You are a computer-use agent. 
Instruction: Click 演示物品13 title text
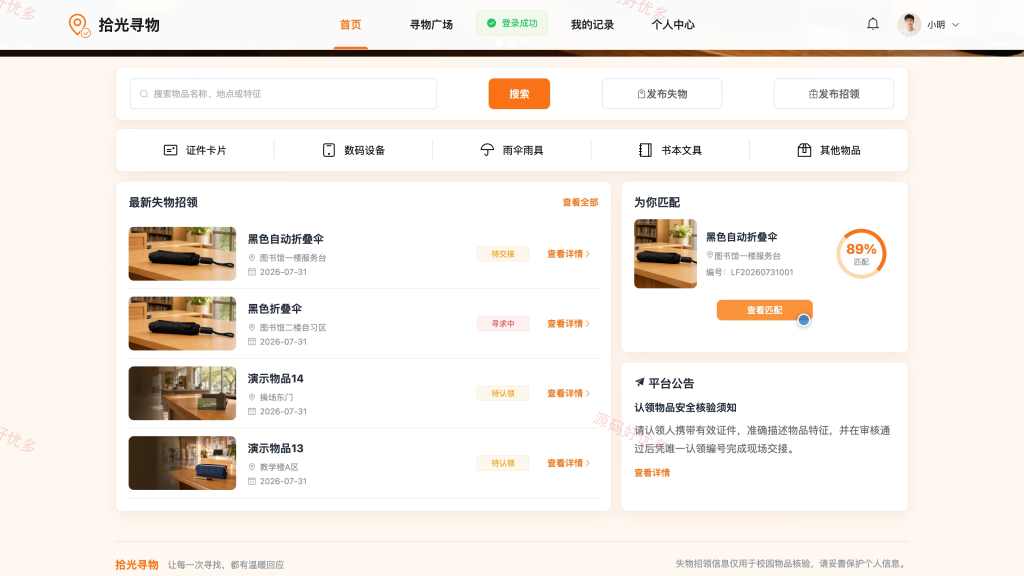(276, 449)
